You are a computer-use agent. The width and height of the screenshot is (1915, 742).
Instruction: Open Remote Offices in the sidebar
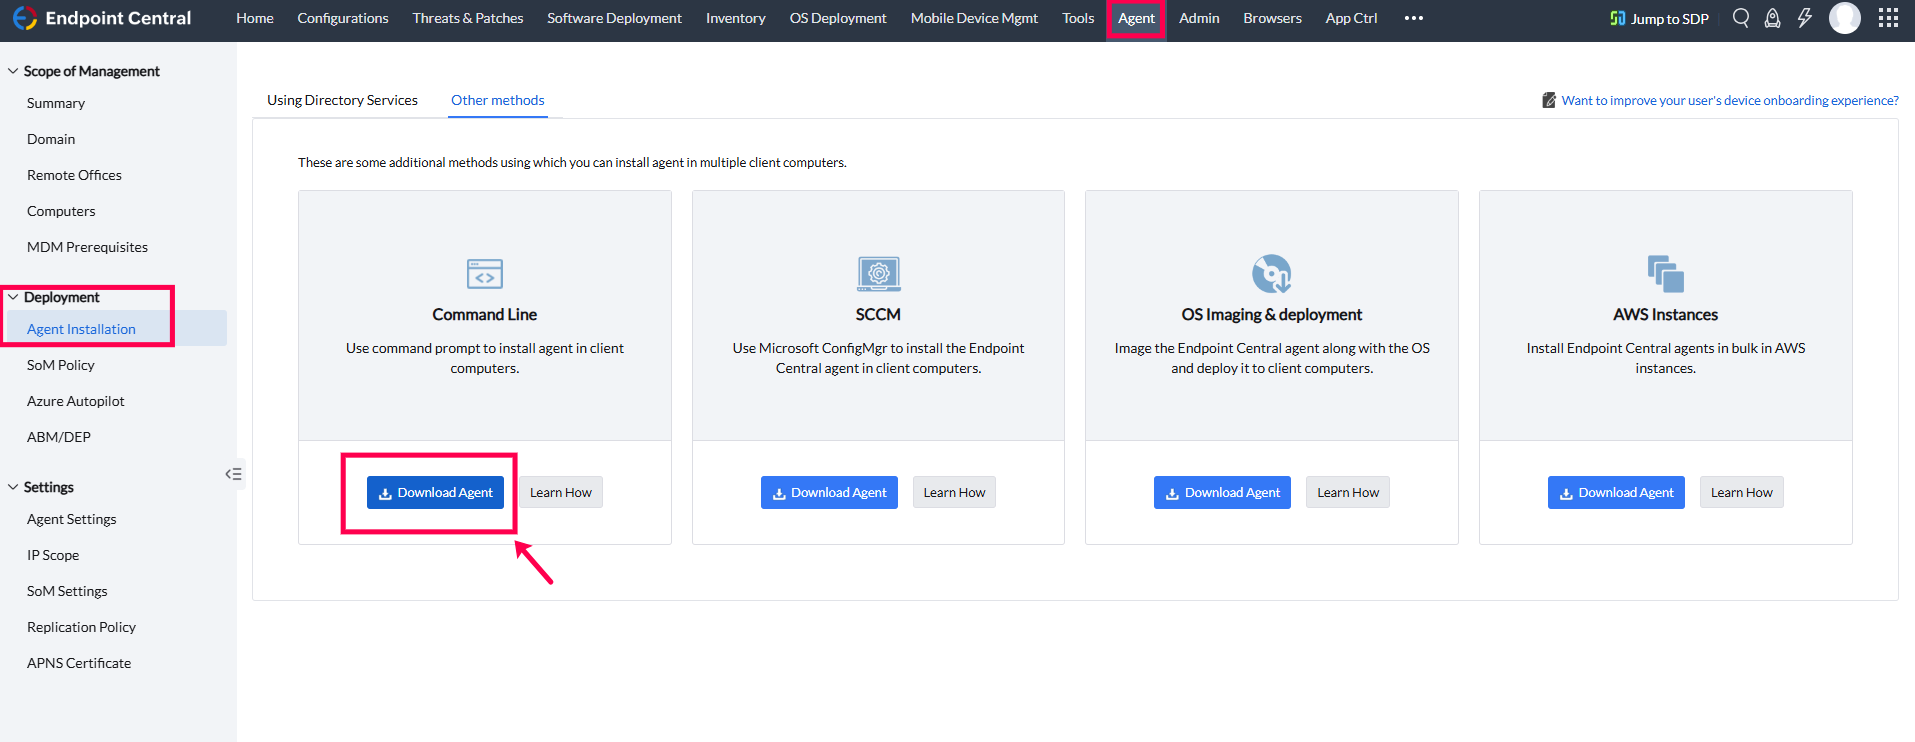74,175
